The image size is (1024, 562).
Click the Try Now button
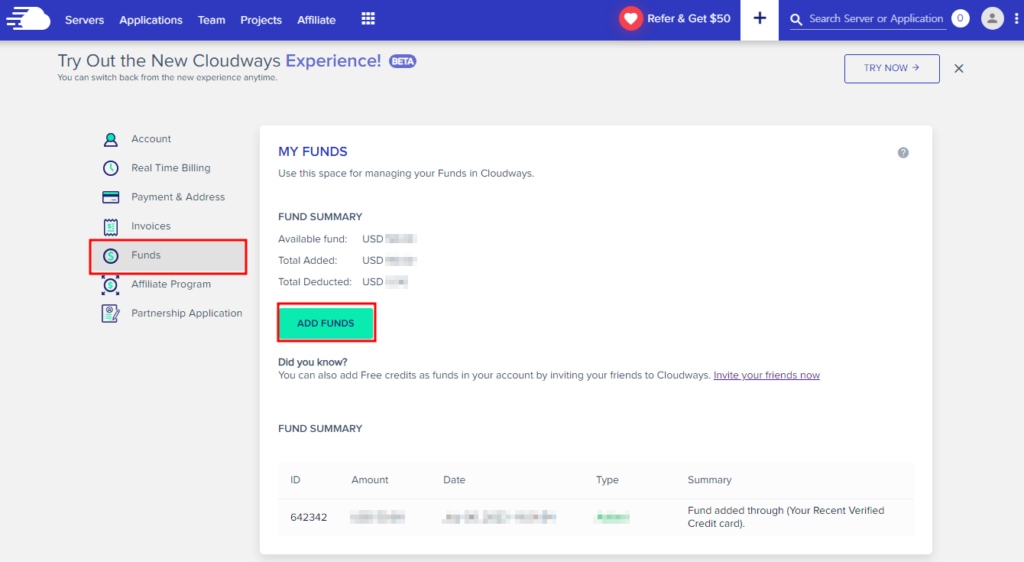pyautogui.click(x=891, y=68)
